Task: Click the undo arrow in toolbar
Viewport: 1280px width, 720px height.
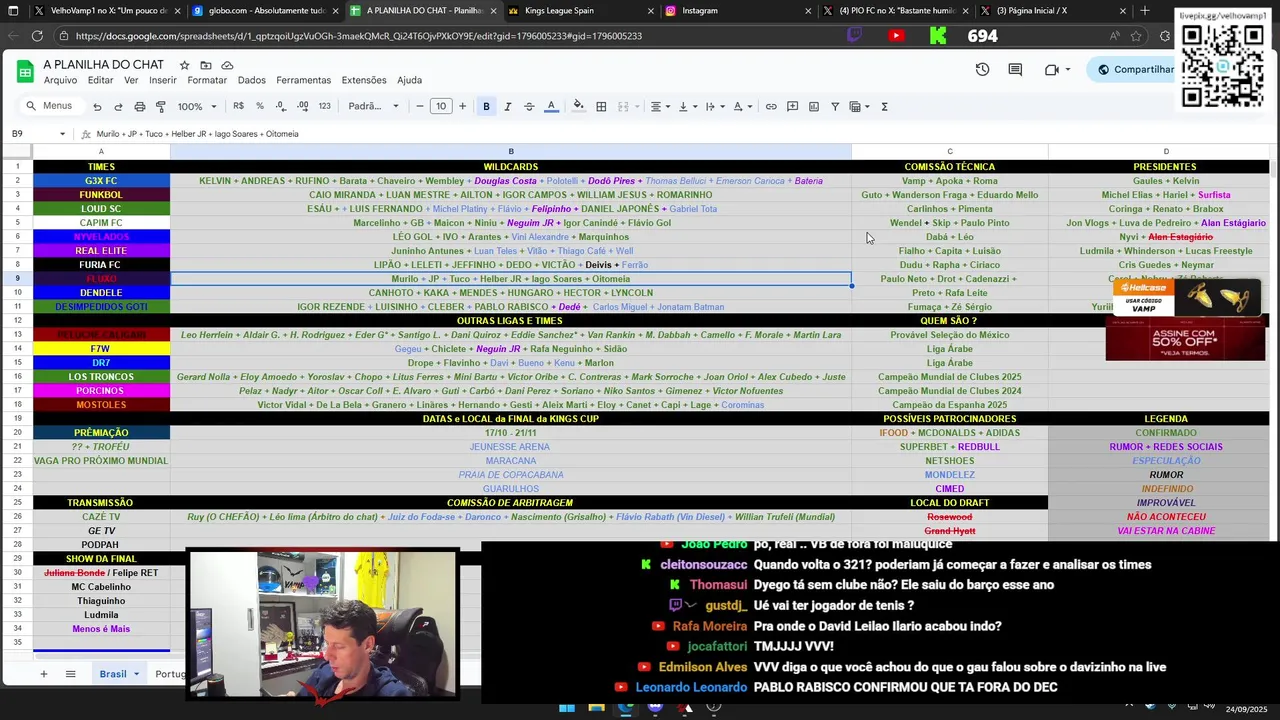Action: click(x=97, y=106)
